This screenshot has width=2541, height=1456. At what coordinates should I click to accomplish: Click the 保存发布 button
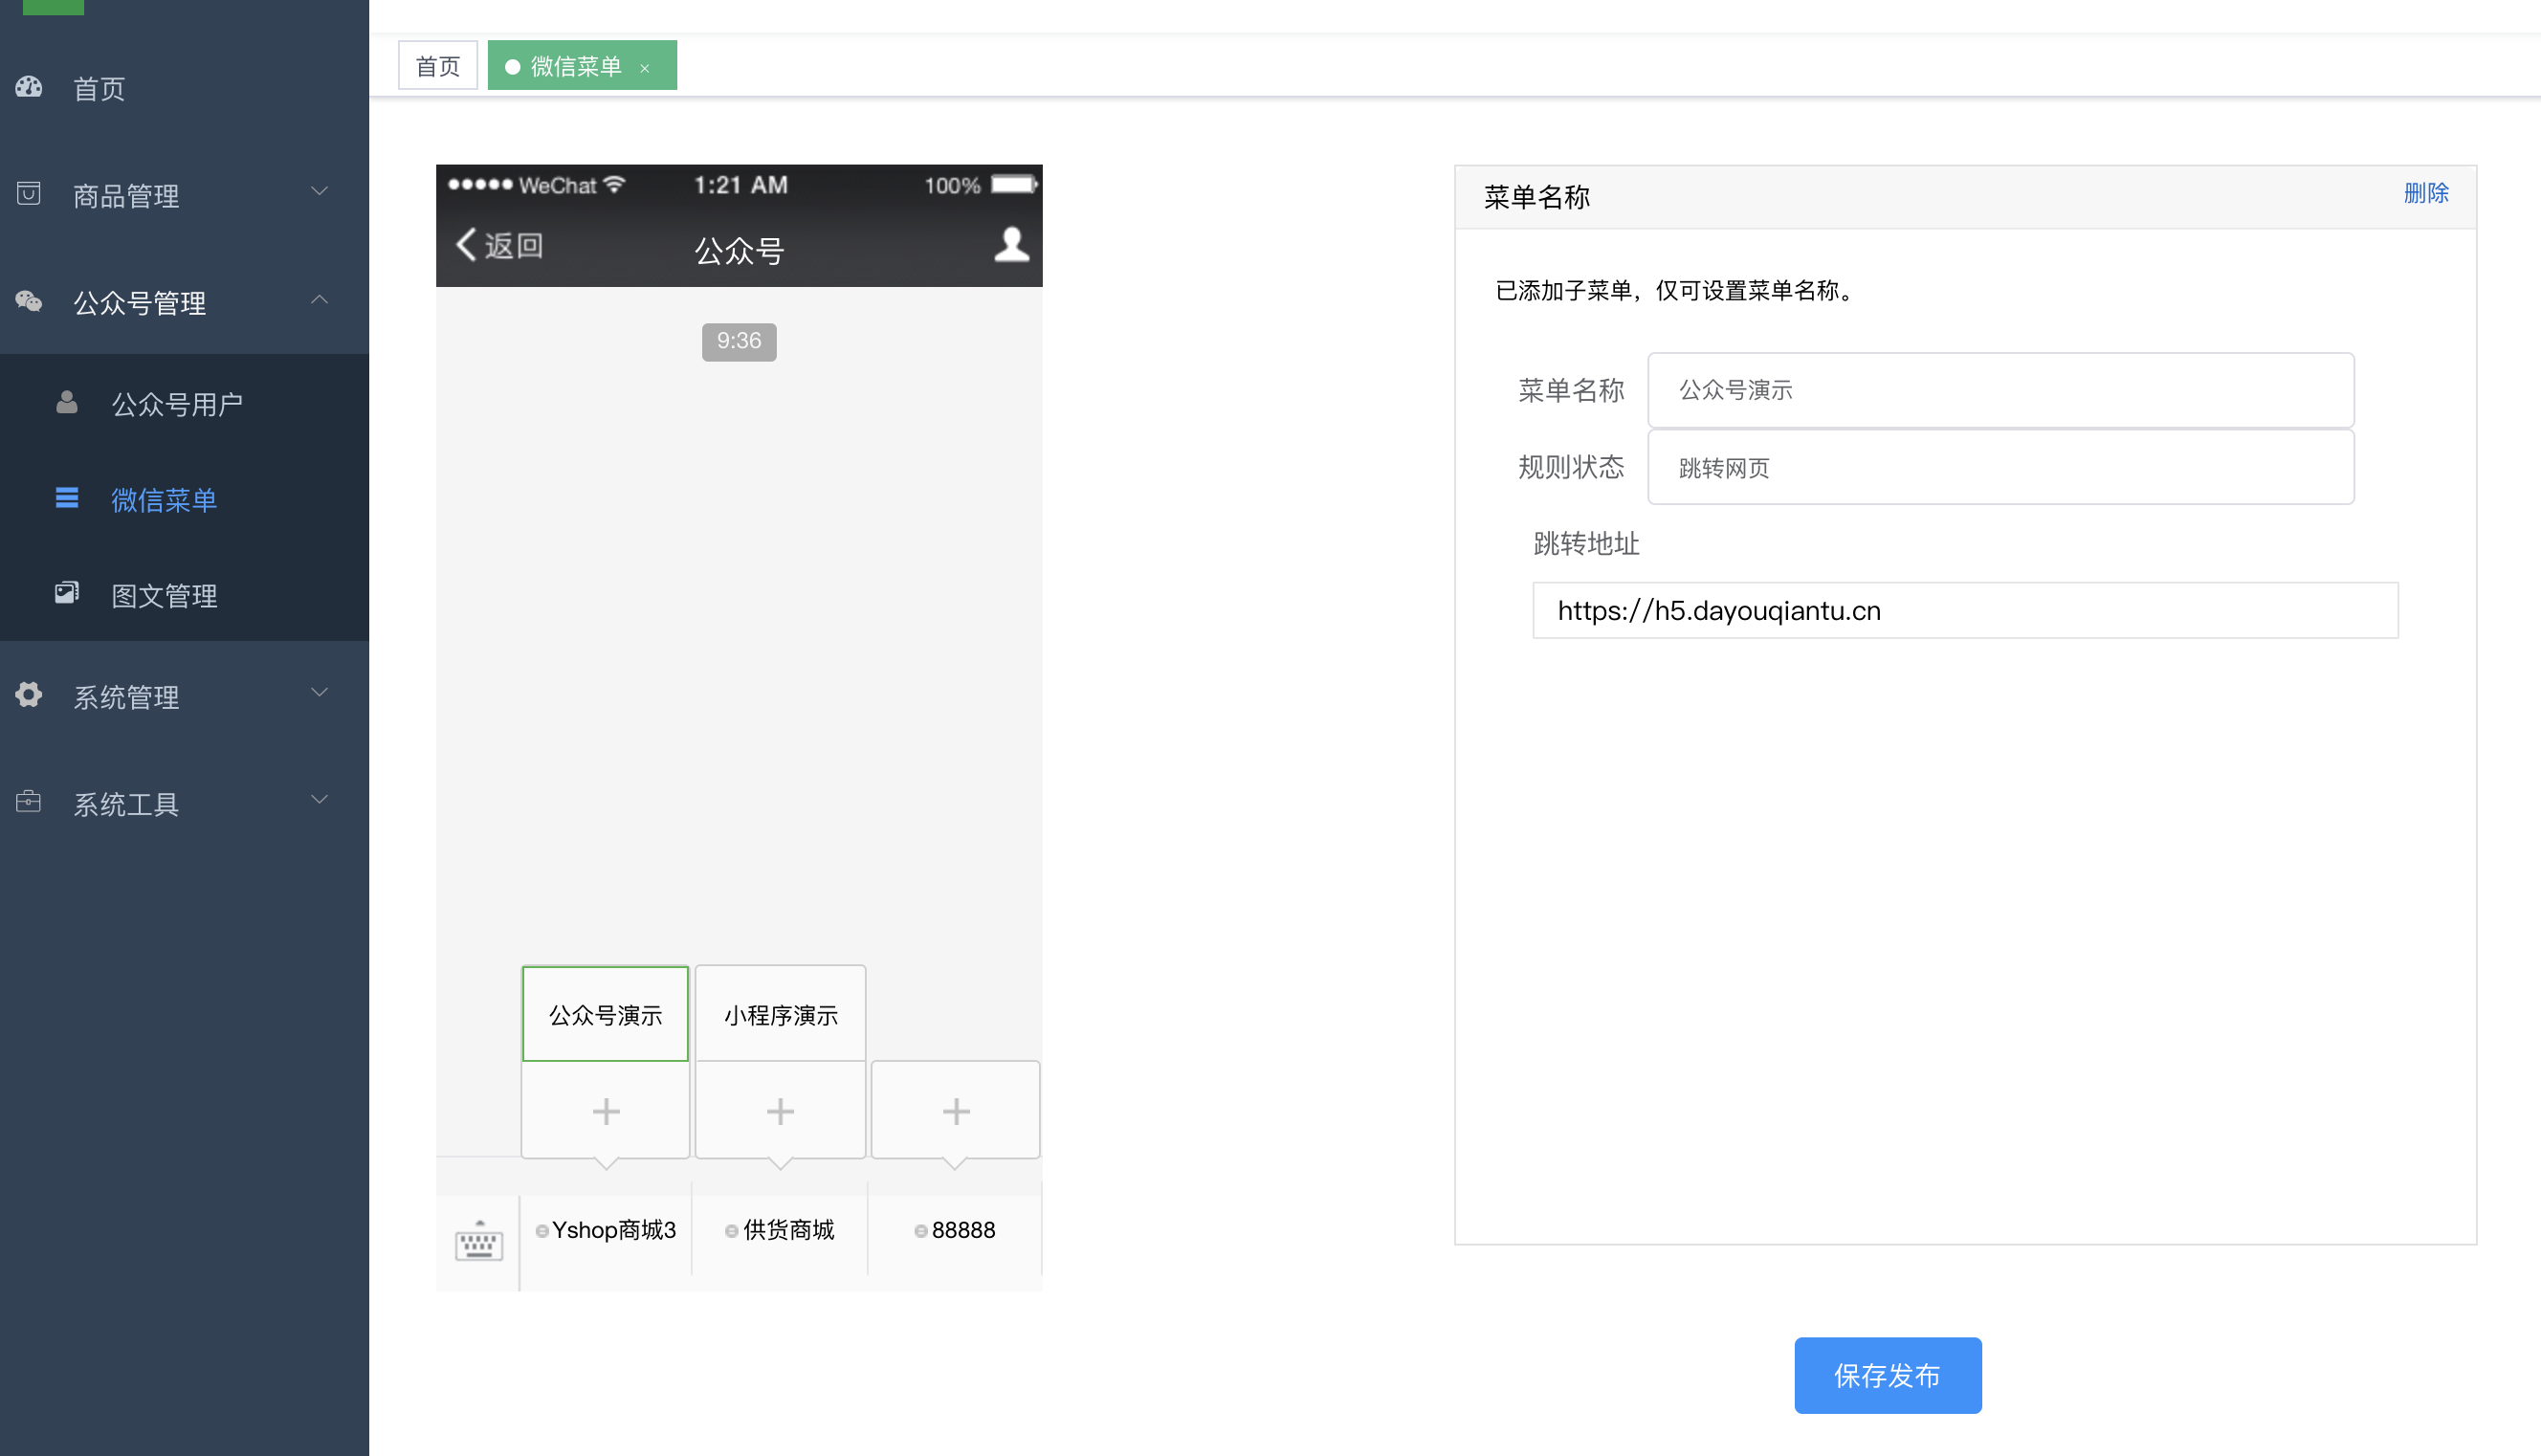[1887, 1375]
